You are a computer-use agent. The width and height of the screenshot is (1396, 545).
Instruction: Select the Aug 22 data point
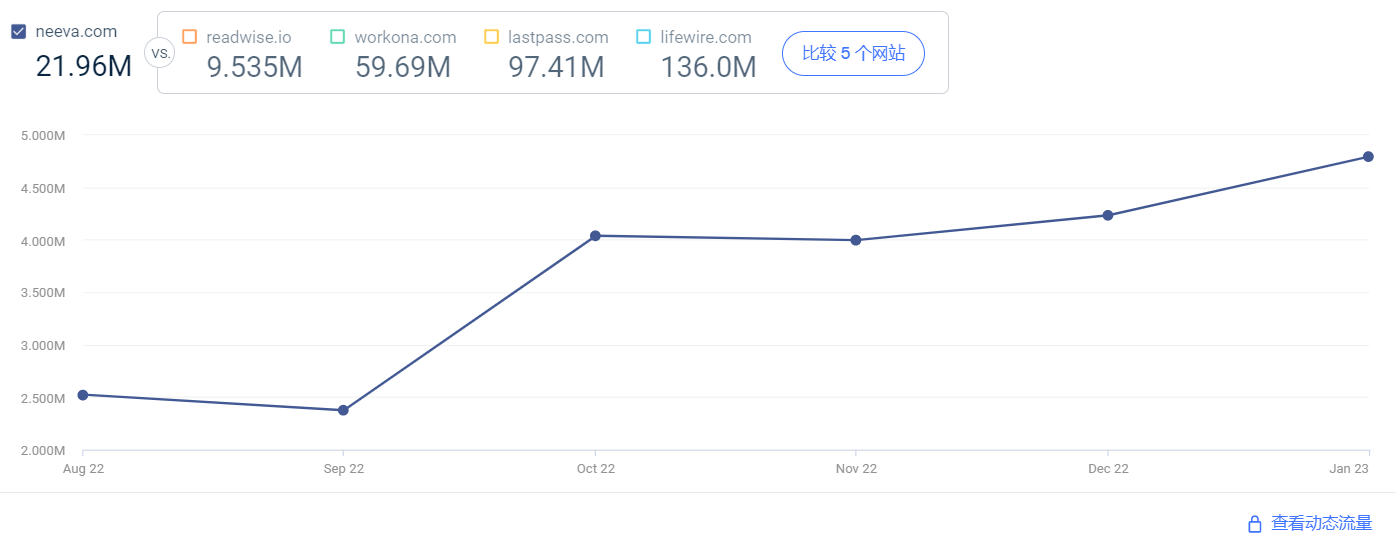coord(83,395)
